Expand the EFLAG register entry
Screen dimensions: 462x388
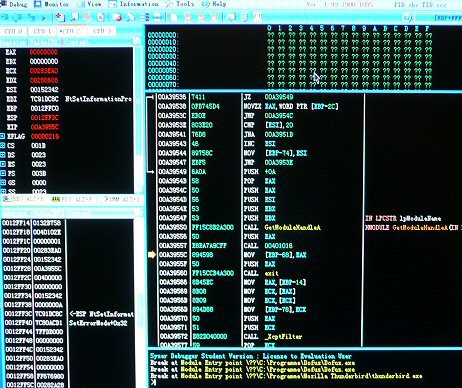pyautogui.click(x=3, y=136)
